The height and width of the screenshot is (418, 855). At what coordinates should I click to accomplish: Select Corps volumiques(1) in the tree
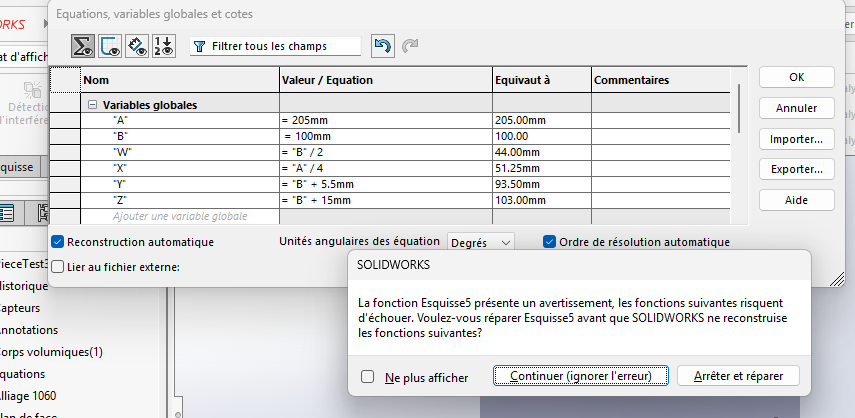point(52,352)
